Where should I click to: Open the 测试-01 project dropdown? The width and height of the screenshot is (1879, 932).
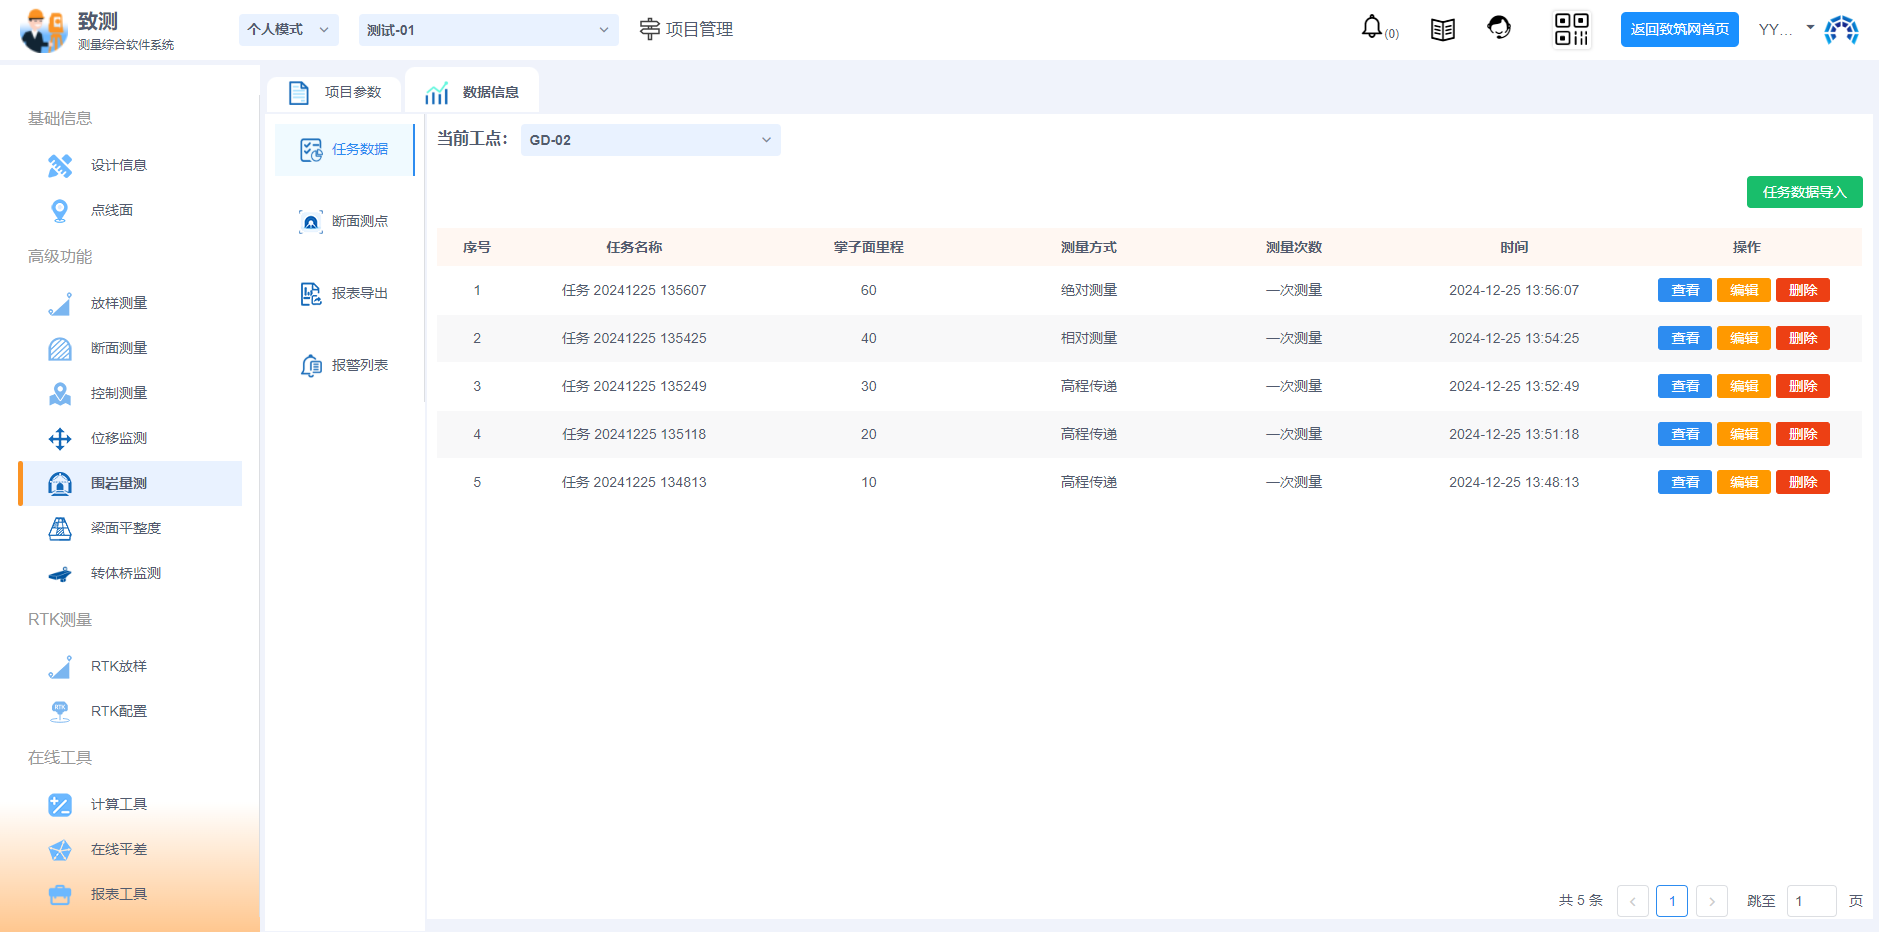(x=487, y=30)
